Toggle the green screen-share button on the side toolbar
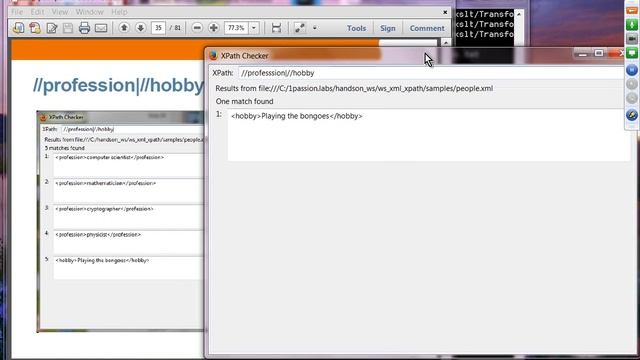Screen dimensions: 640x360 632,53
